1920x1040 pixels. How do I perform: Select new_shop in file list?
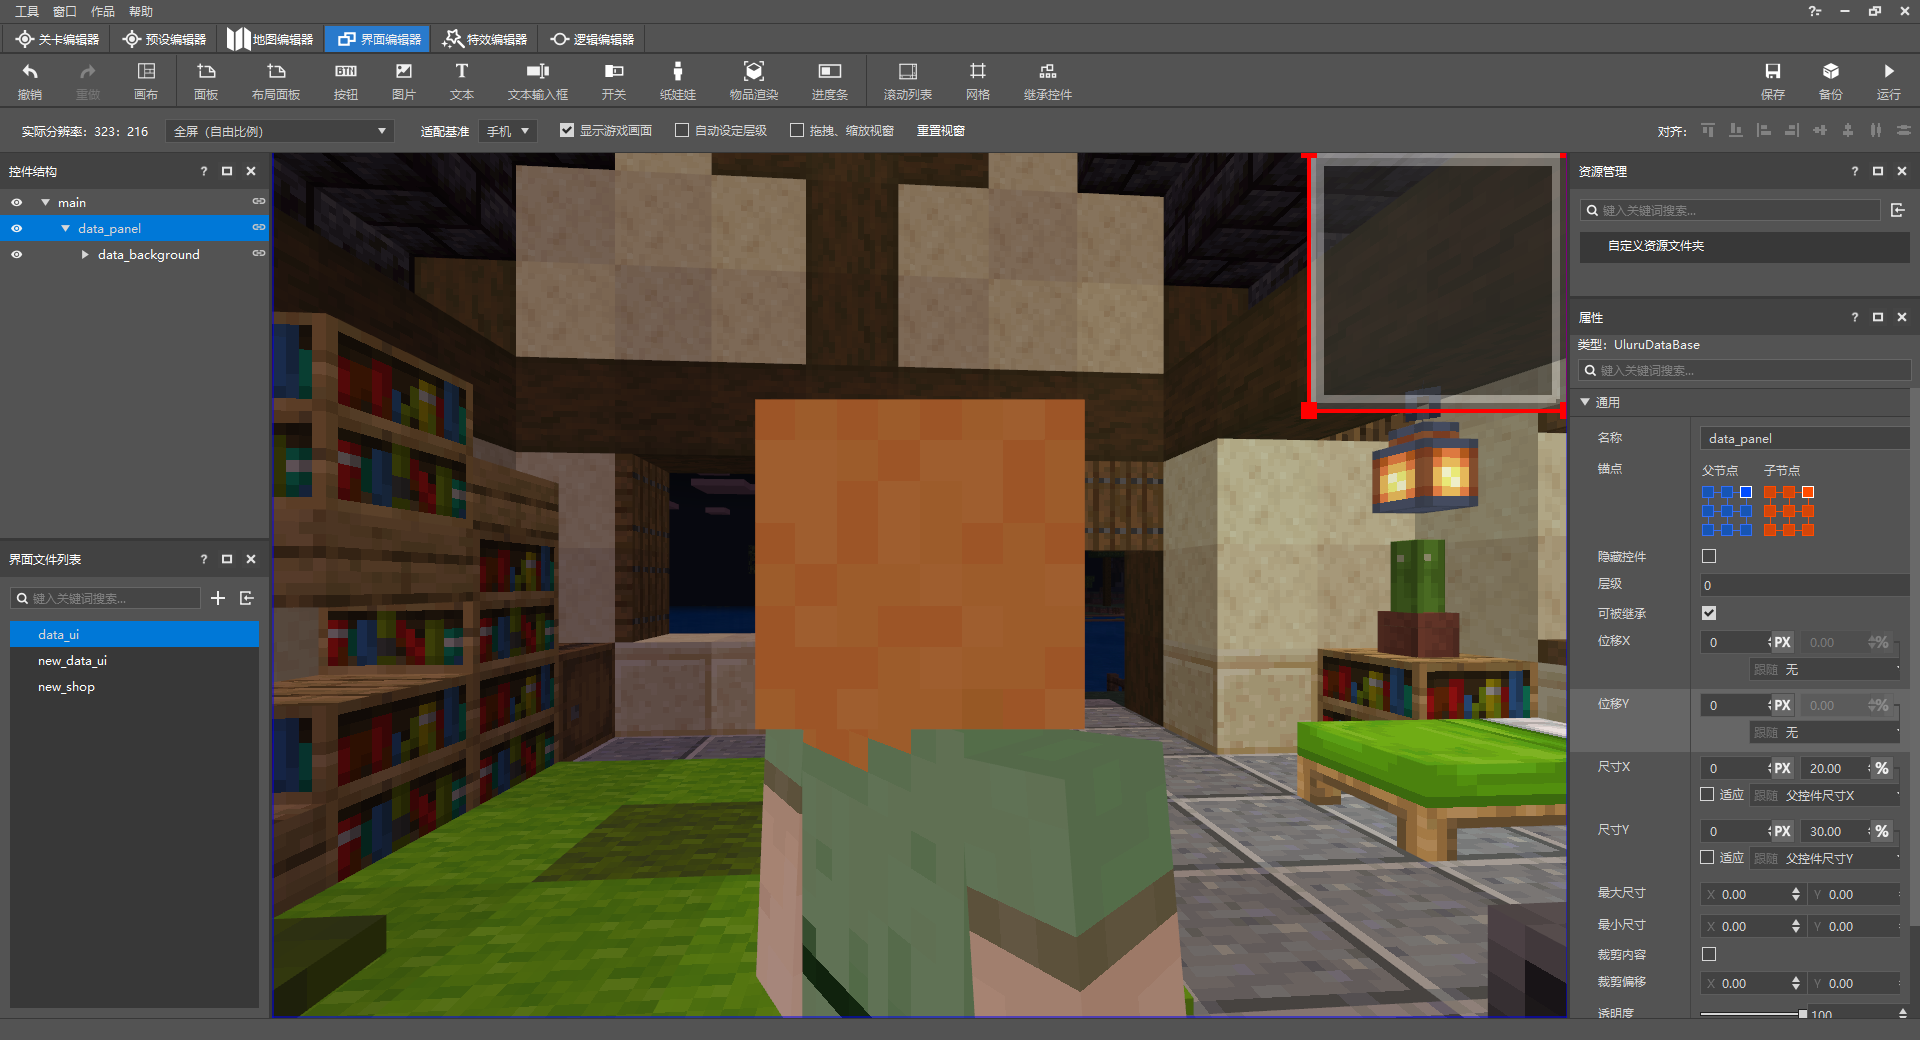[x=134, y=686]
